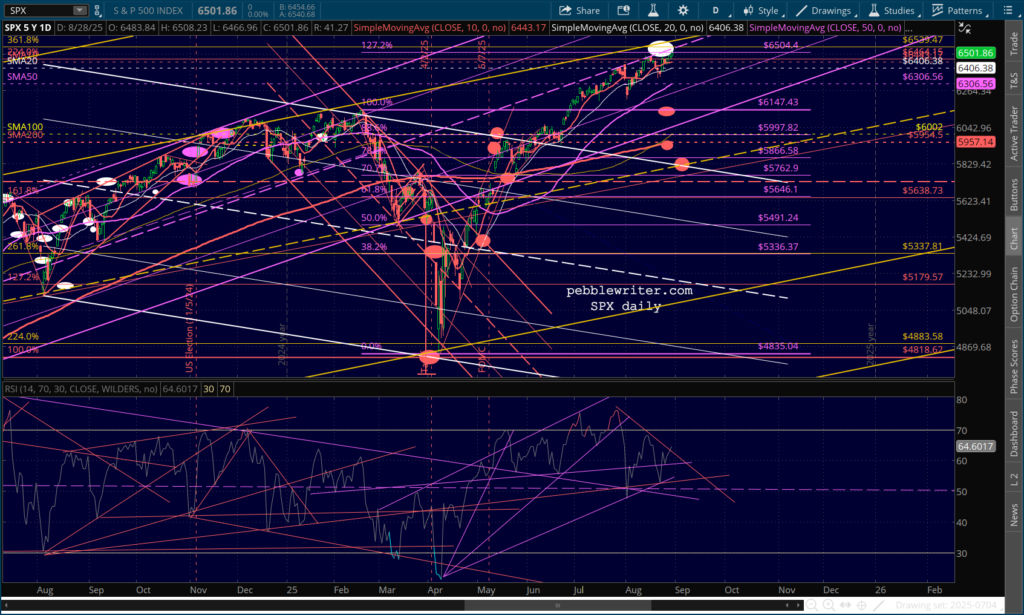Click the green 6501.86 price bubble
Image resolution: width=1024 pixels, height=615 pixels.
point(975,53)
